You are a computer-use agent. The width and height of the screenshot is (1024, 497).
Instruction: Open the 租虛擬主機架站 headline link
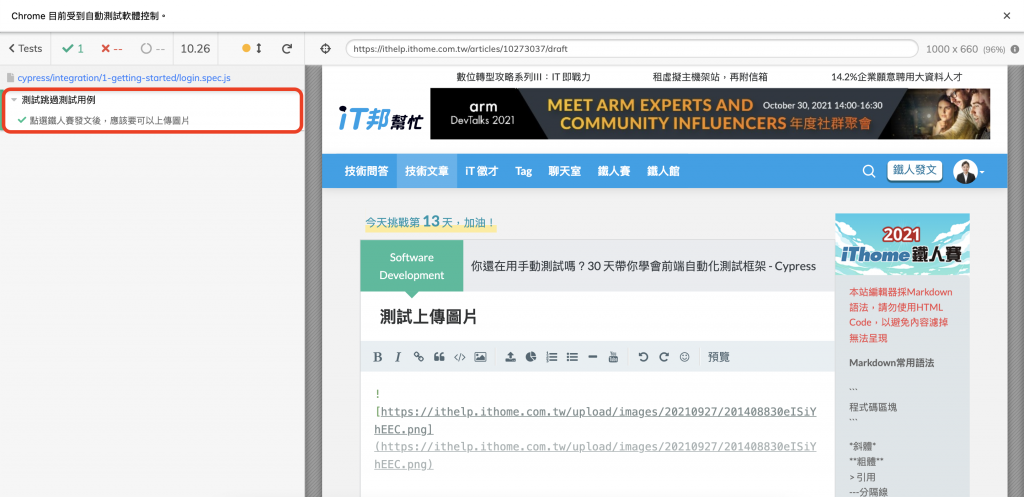[710, 77]
